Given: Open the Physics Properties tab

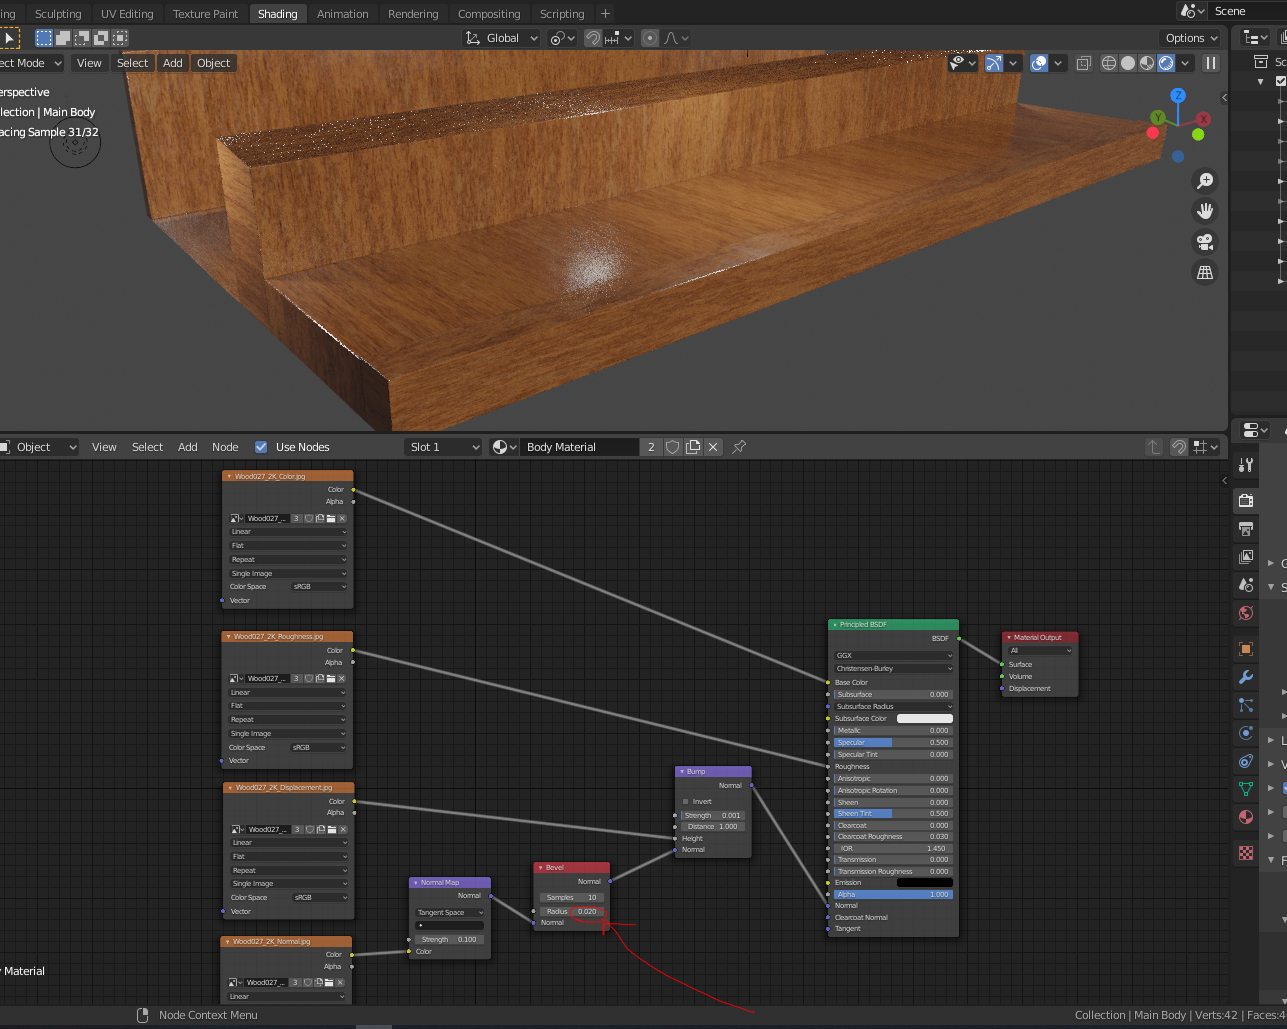Looking at the screenshot, I should tap(1245, 733).
